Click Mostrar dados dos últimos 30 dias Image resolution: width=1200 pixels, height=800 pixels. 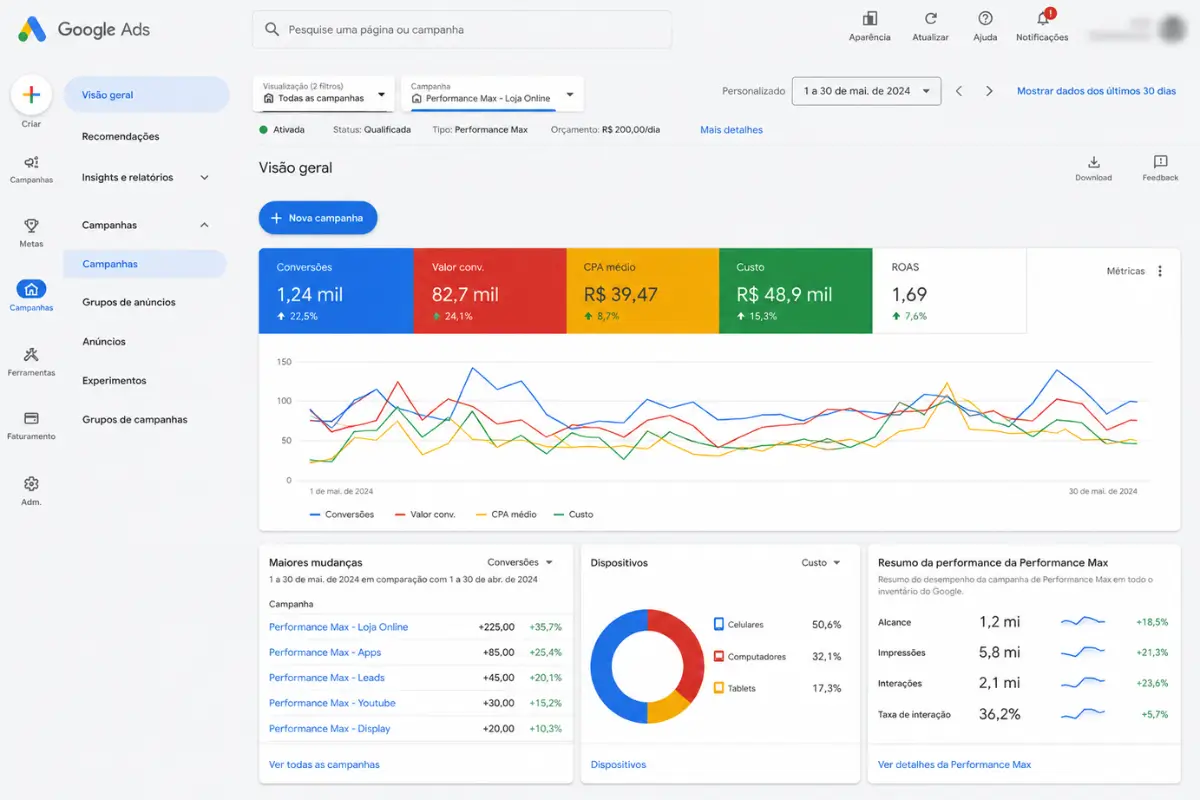tap(1096, 91)
